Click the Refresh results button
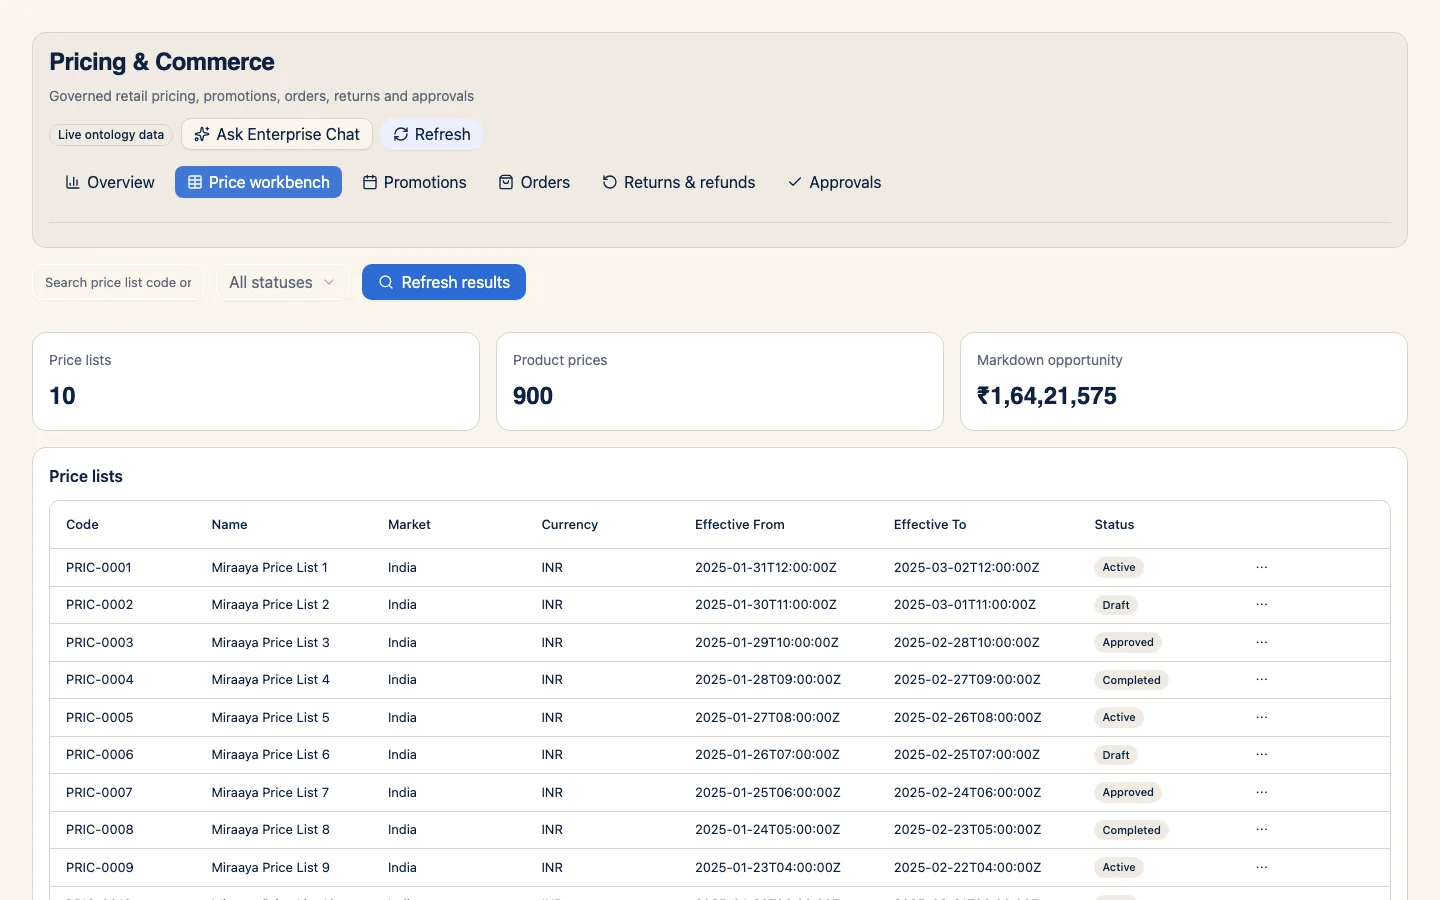 tap(444, 282)
